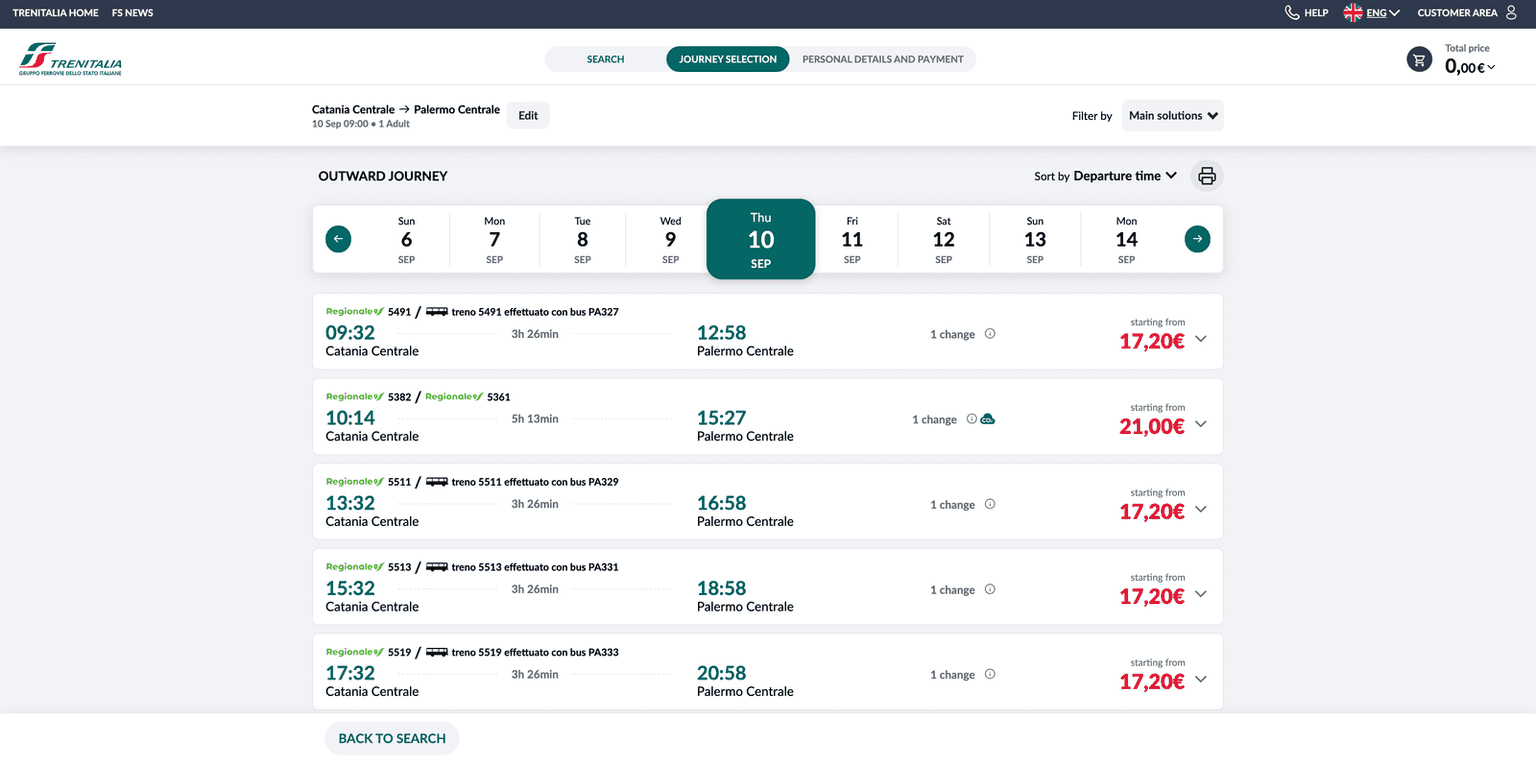Expand the 13:32 journey price chevron
Viewport: 1536px width, 763px height.
click(1201, 509)
